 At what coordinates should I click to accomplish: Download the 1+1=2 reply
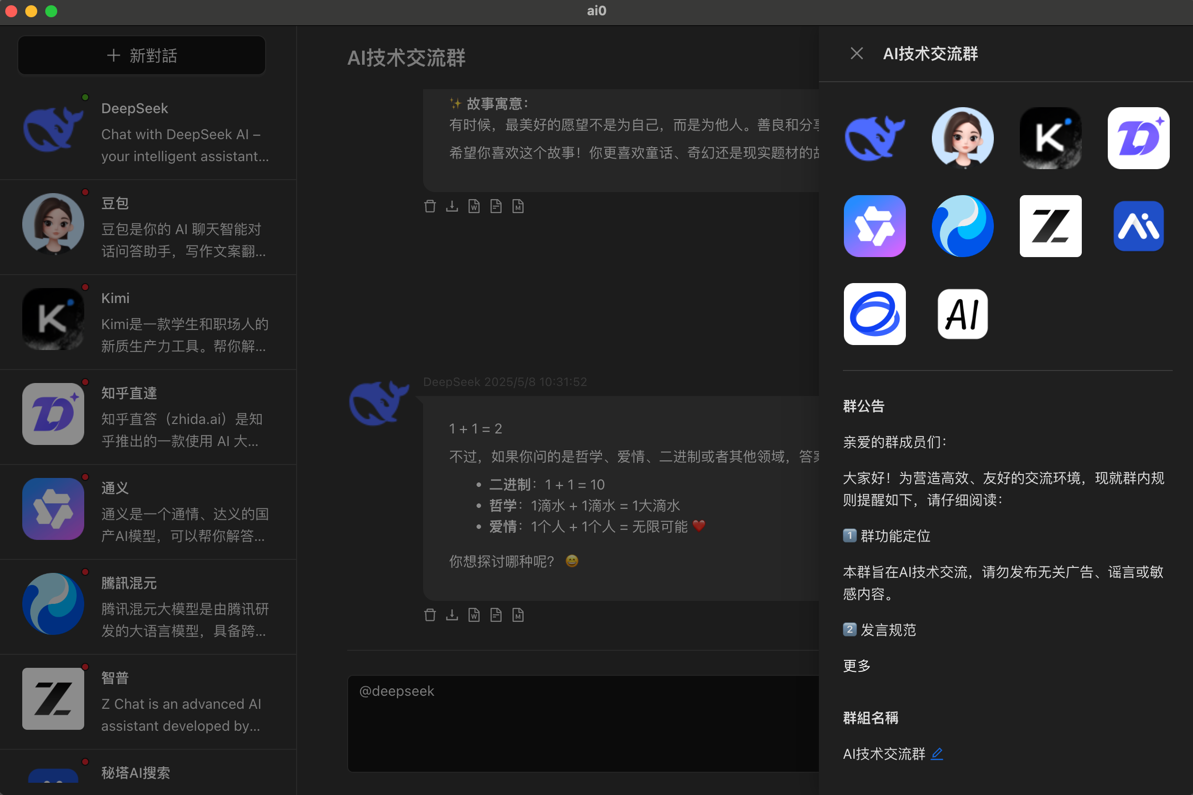click(x=452, y=615)
